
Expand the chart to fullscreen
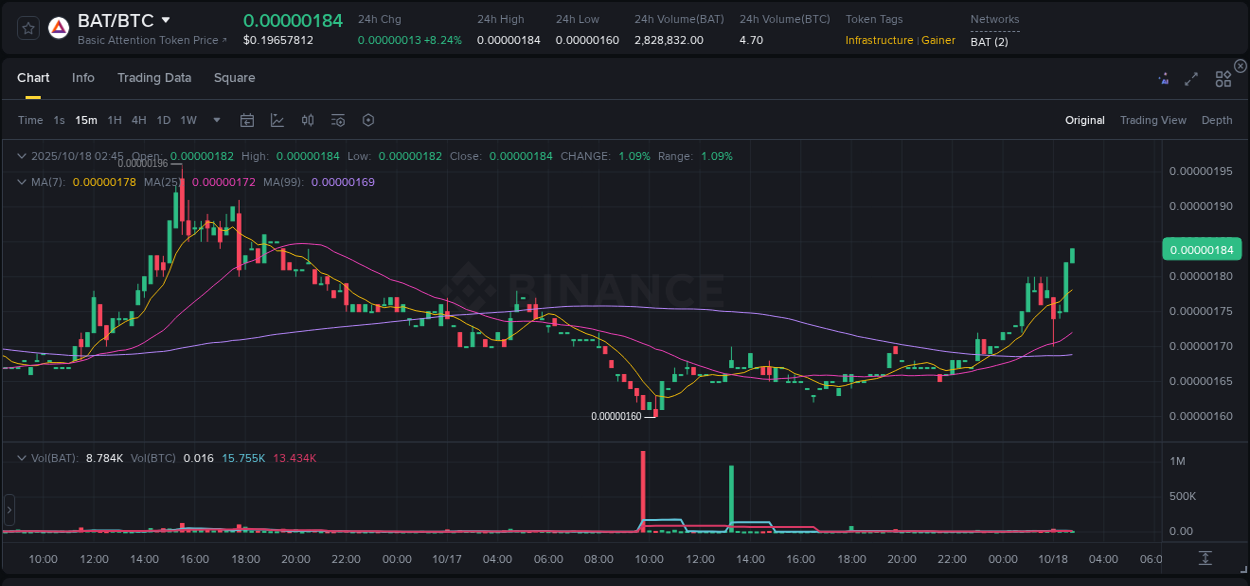1191,79
